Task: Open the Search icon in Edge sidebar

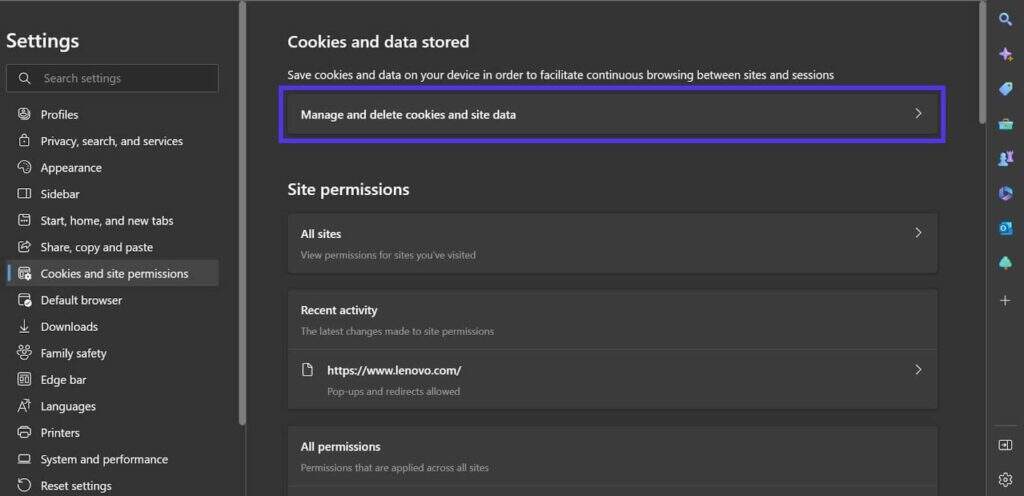Action: click(1006, 19)
